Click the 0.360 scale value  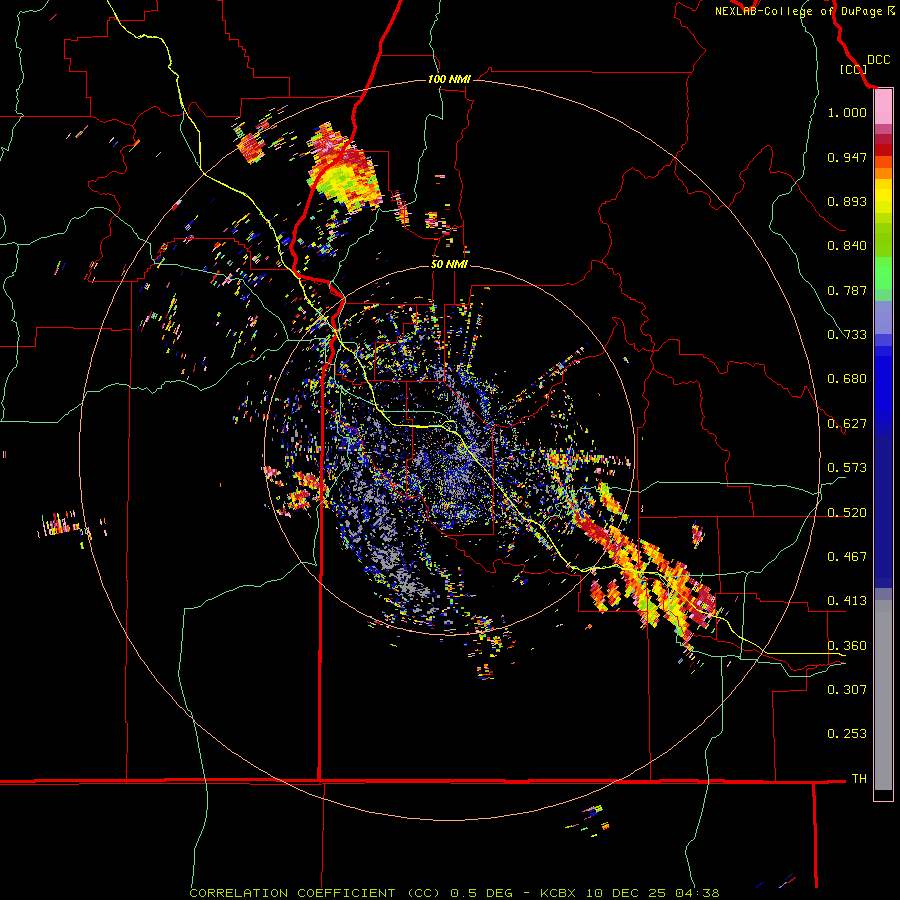(x=847, y=646)
